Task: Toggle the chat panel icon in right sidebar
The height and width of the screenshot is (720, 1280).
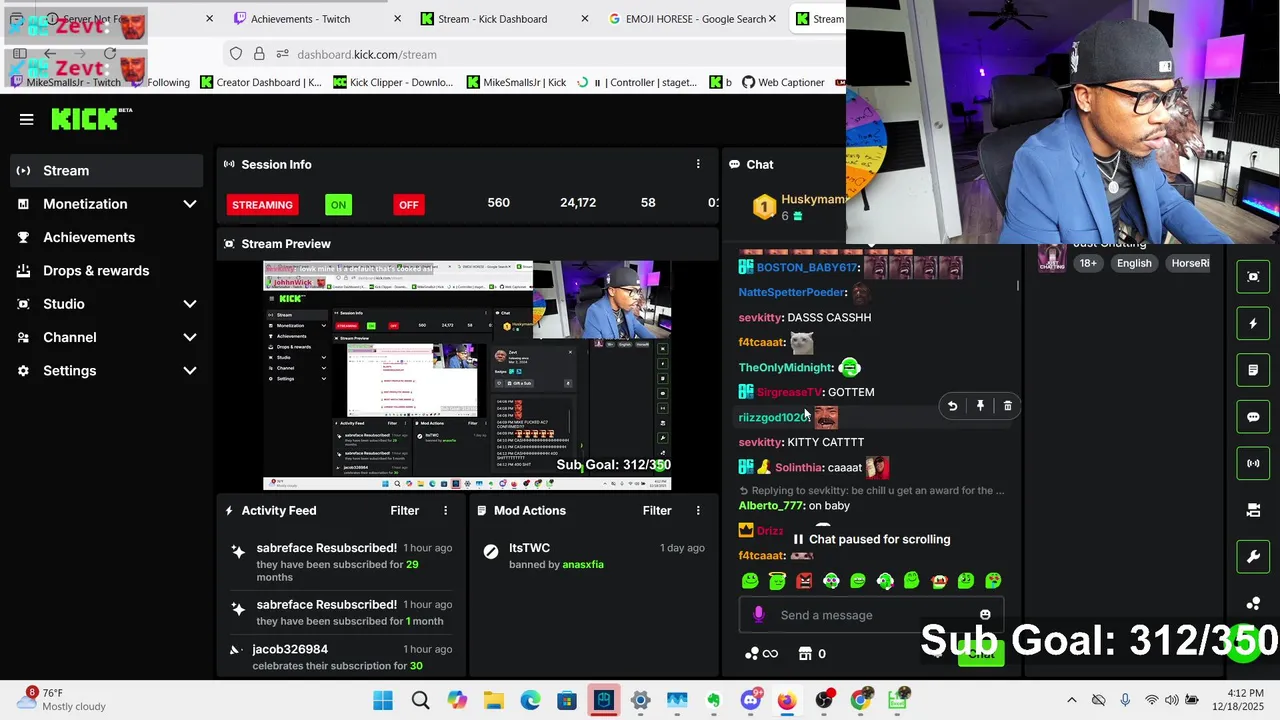Action: [1253, 417]
